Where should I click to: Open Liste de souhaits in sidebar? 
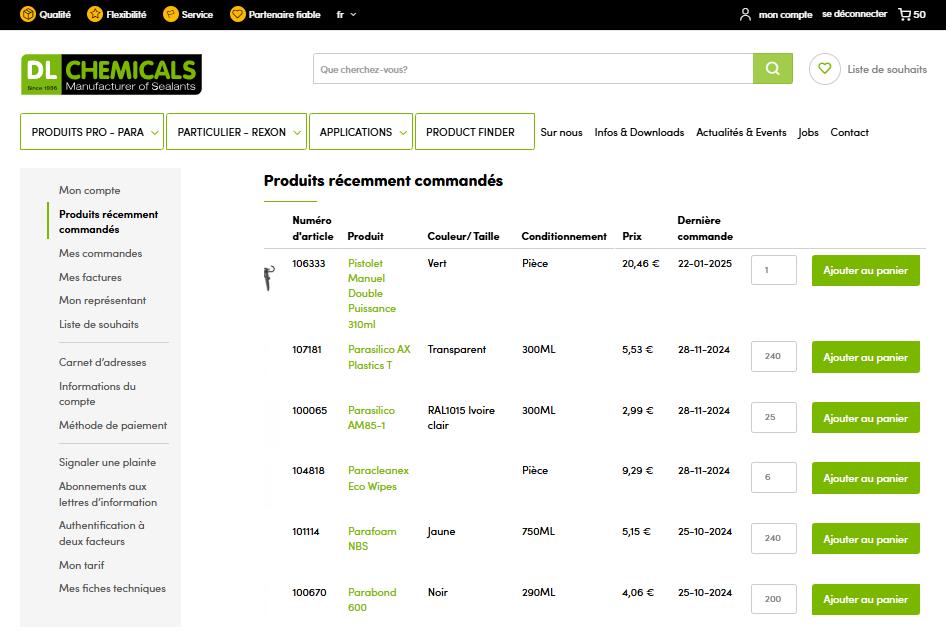[x=98, y=324]
